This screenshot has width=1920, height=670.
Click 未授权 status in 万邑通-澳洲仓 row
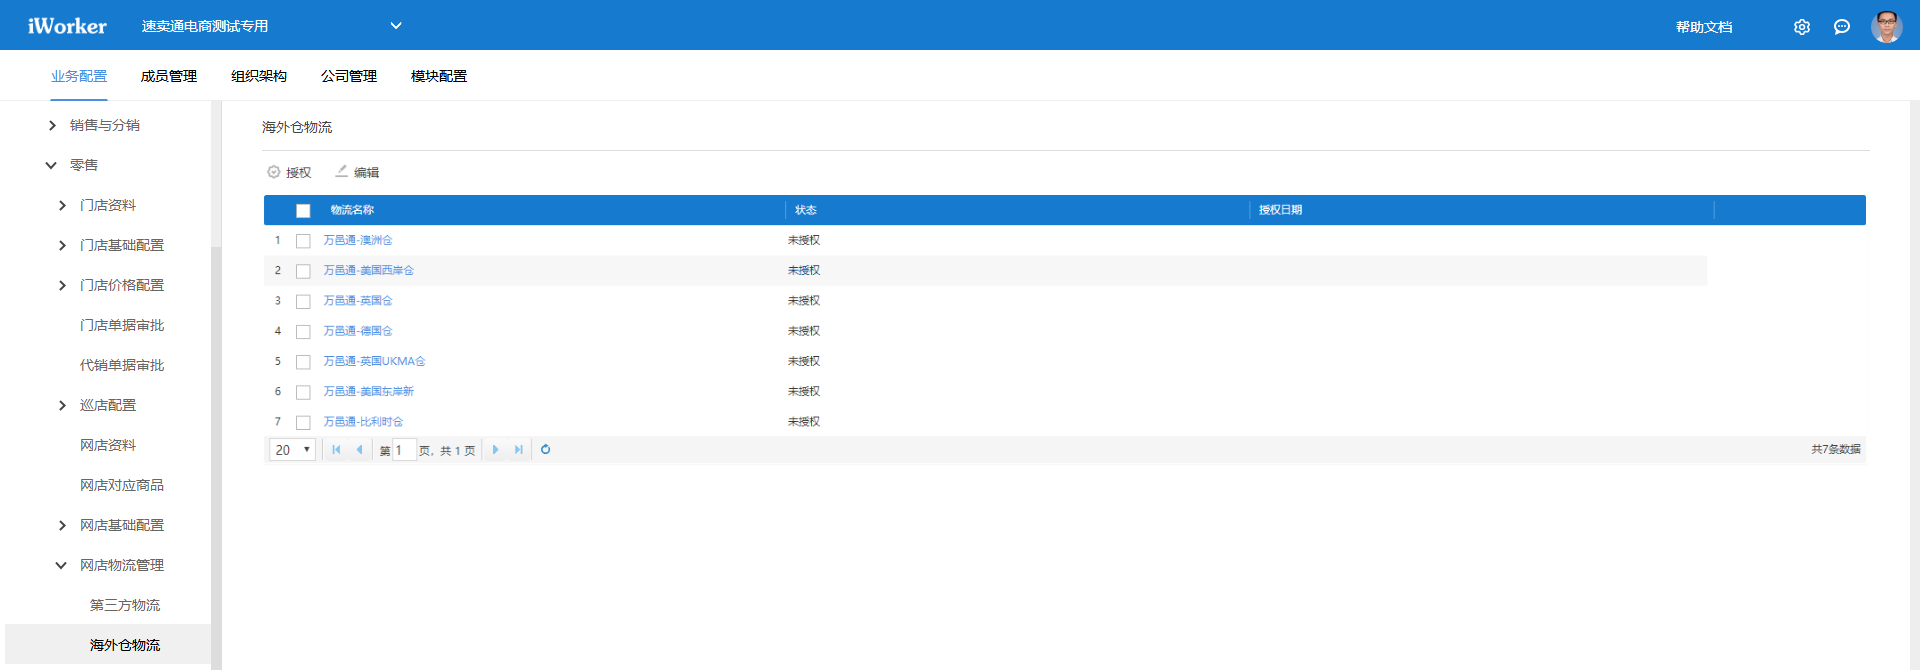point(804,240)
